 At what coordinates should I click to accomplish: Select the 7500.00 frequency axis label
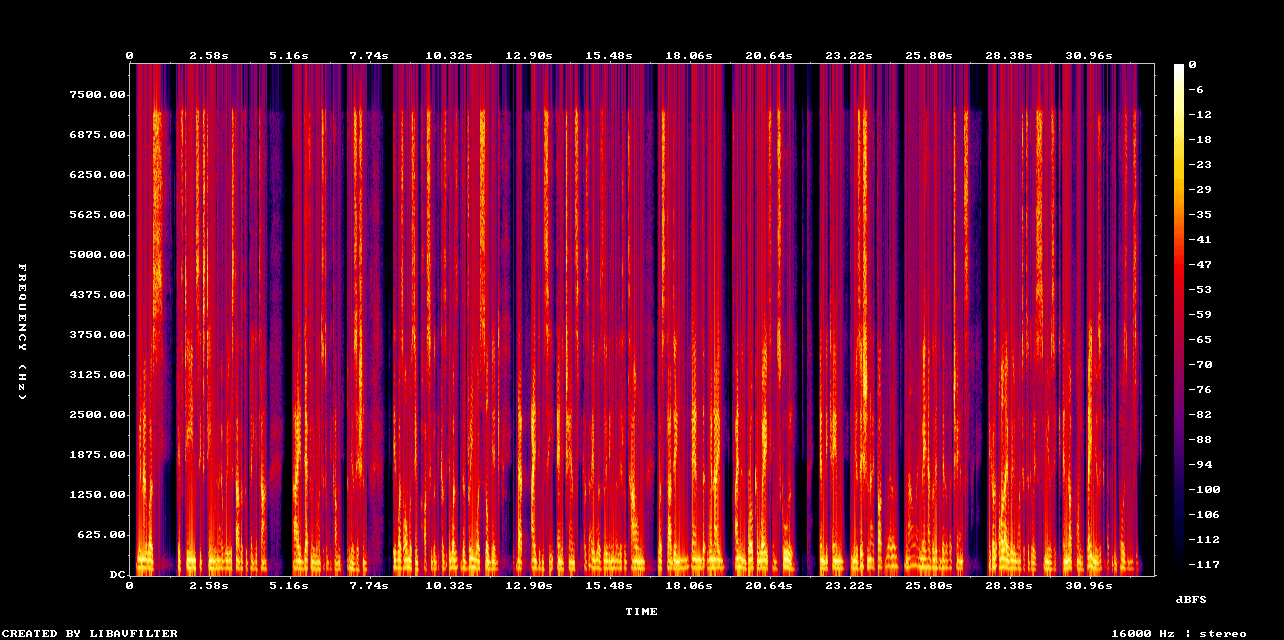pyautogui.click(x=96, y=94)
